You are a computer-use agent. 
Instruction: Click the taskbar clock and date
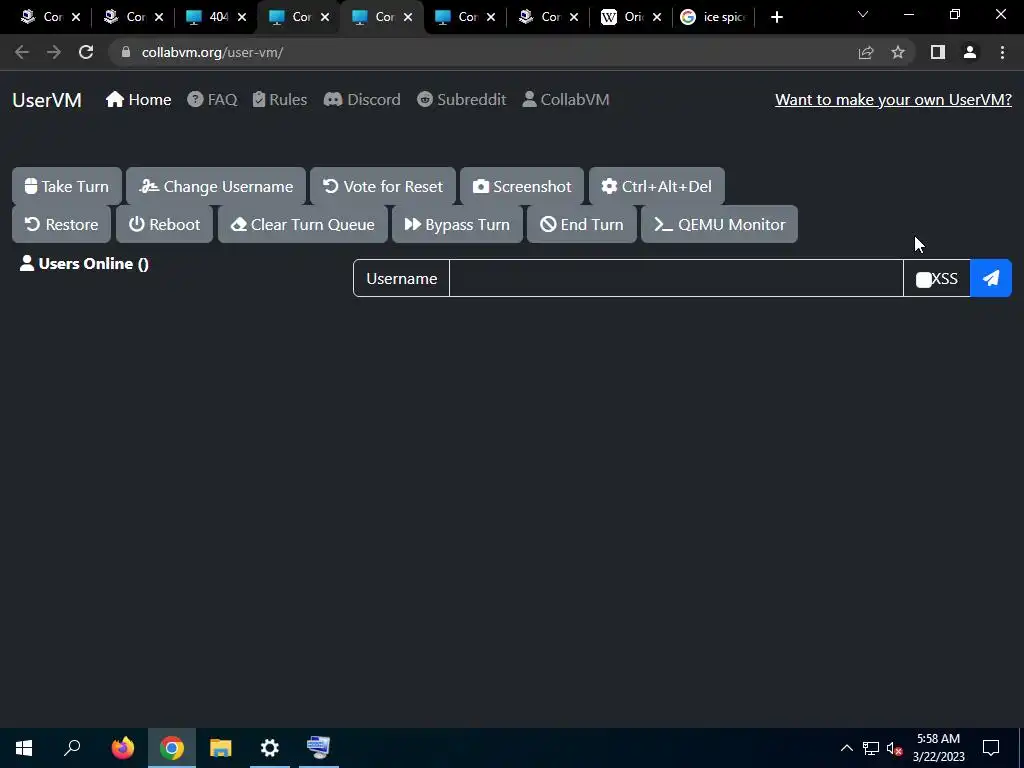938,748
